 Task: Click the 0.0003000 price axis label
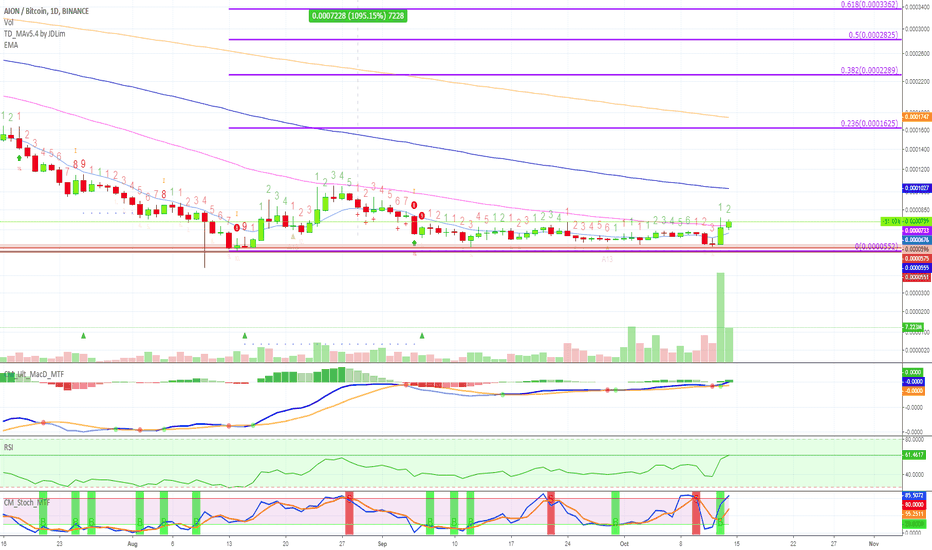pos(918,29)
